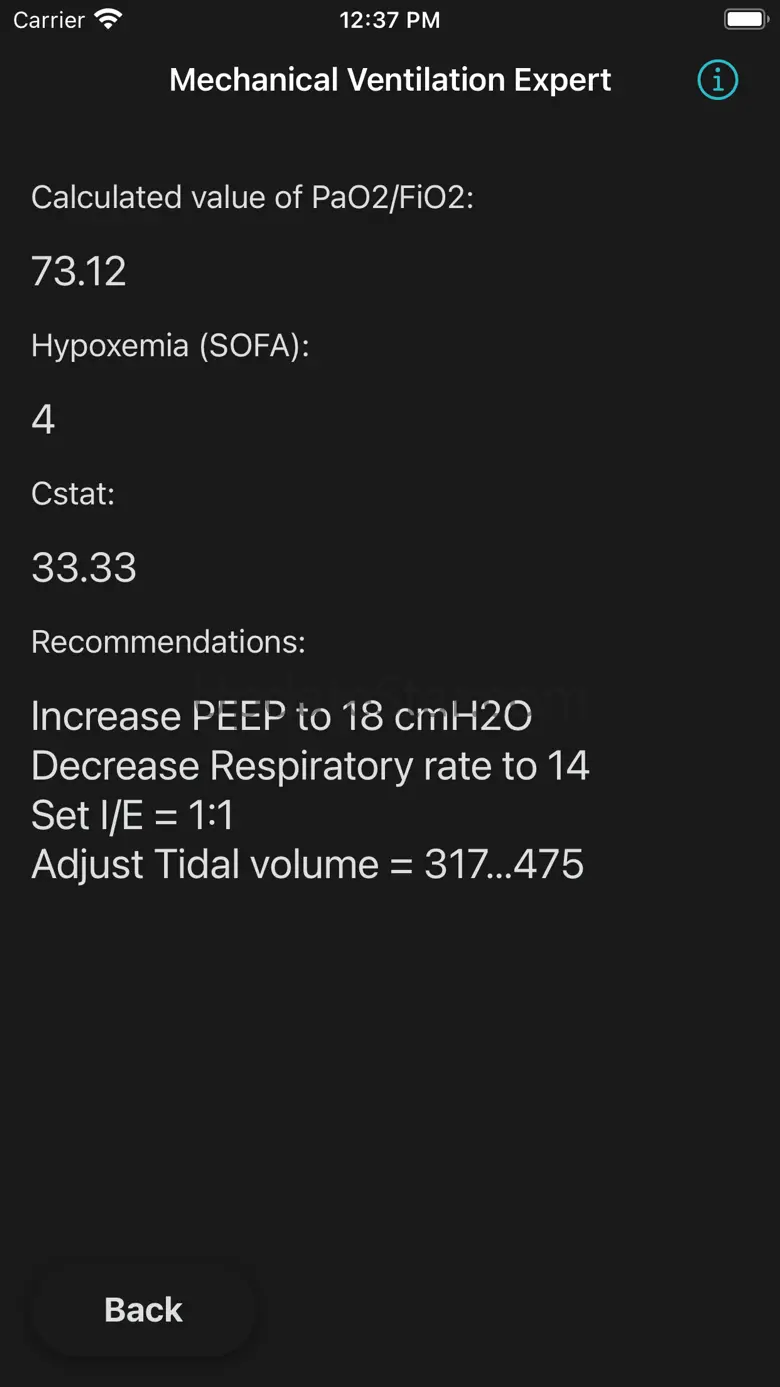780x1387 pixels.
Task: Tap the 12:37 PM clock
Action: pos(389,20)
